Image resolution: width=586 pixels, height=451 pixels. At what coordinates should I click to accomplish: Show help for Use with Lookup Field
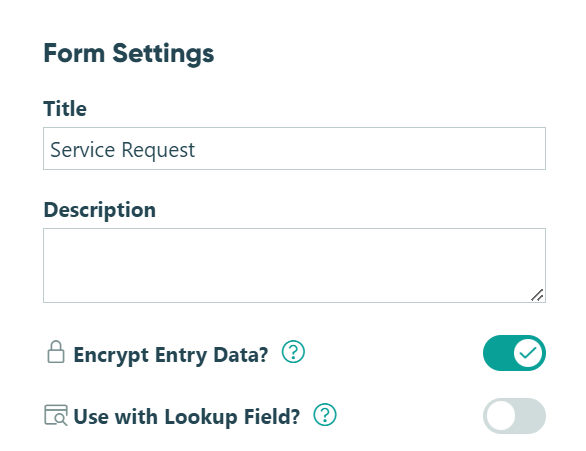pos(325,415)
